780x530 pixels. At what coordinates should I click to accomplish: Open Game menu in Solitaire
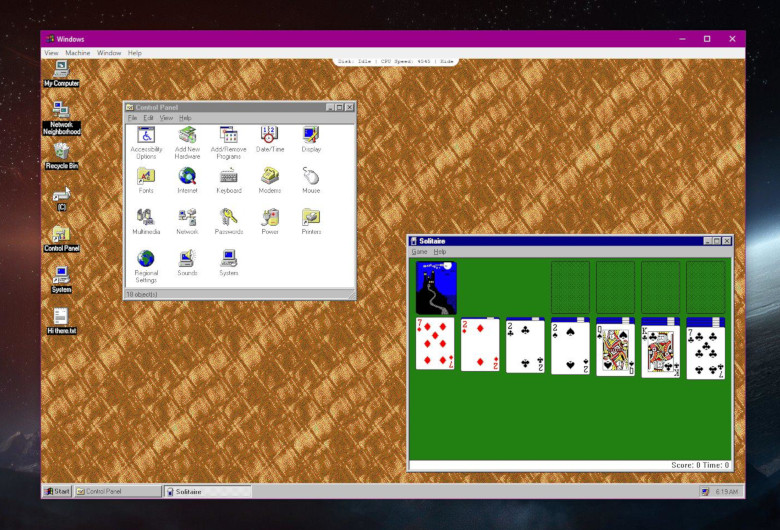coord(419,252)
